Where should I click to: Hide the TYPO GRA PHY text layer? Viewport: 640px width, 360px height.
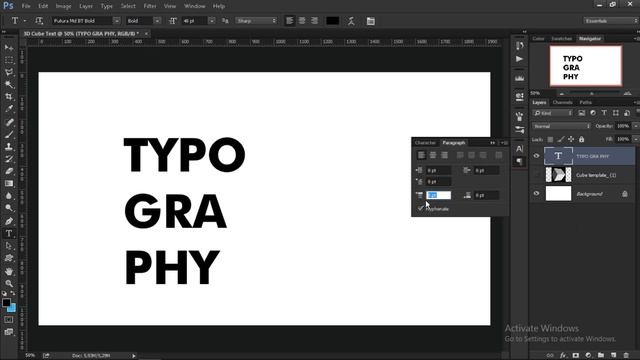point(536,156)
